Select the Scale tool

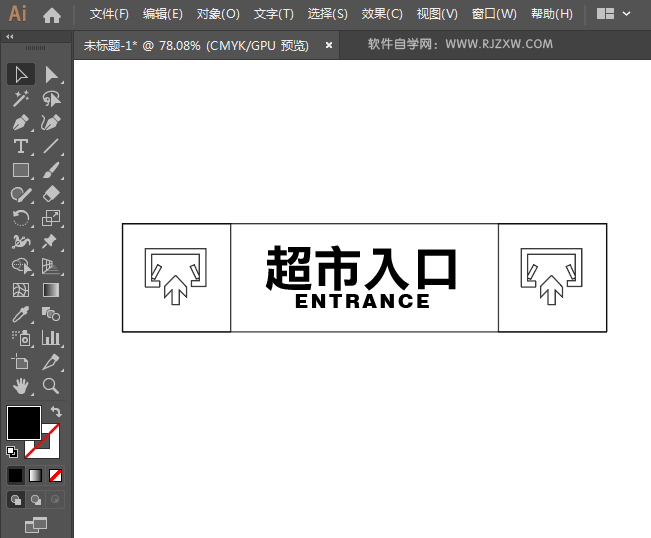click(51, 218)
